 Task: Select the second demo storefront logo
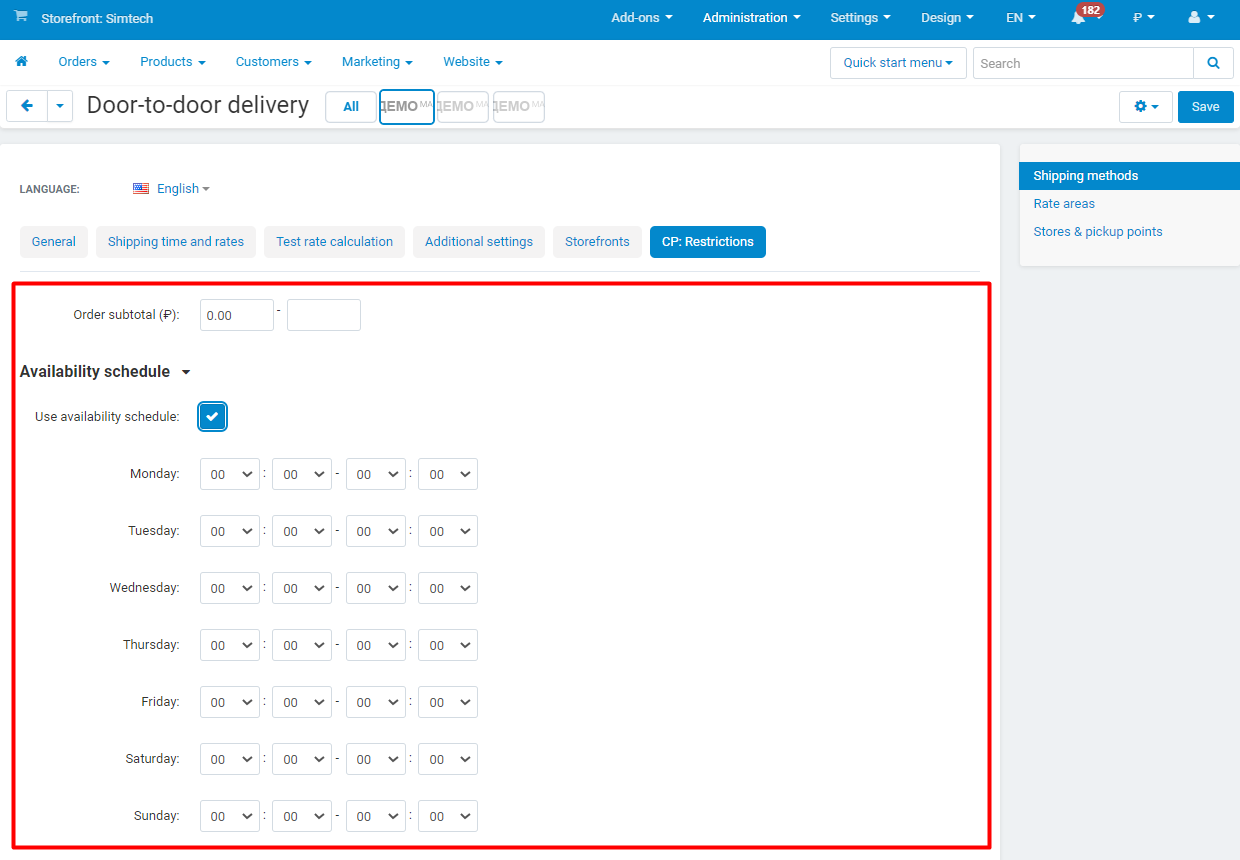coord(463,107)
